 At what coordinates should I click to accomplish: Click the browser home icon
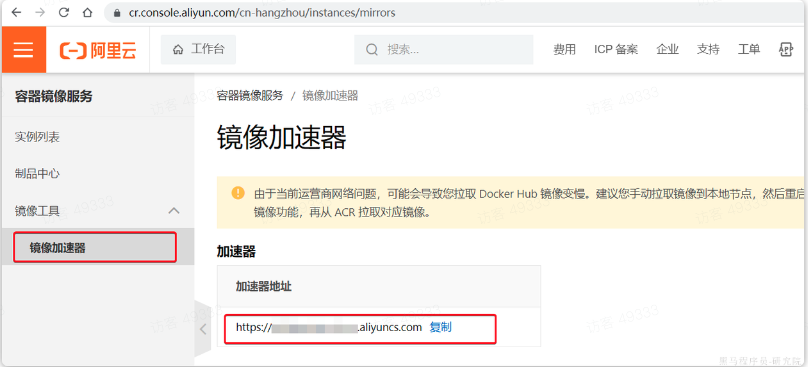88,12
